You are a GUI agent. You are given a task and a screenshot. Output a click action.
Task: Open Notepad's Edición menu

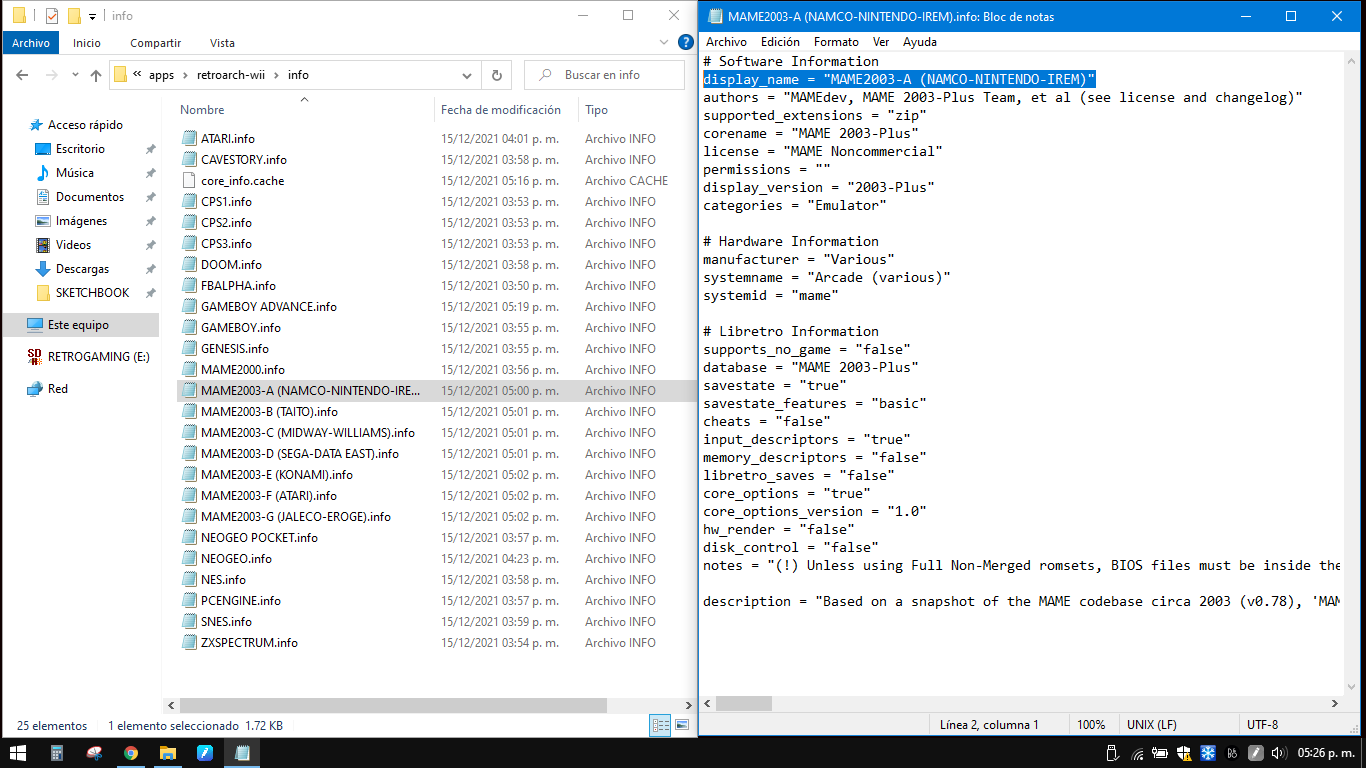[x=780, y=42]
